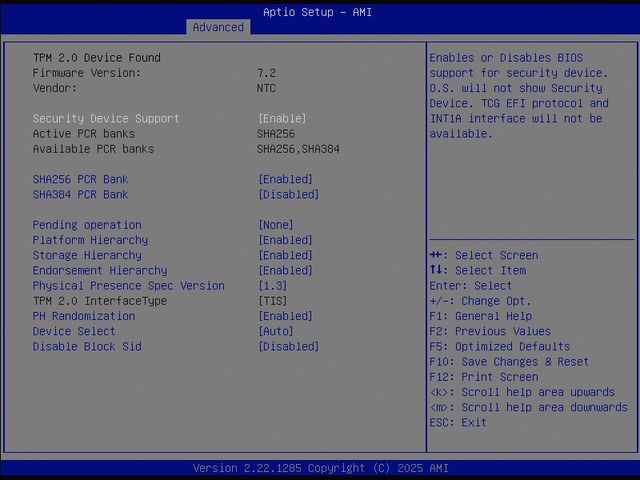Change Platform Hierarchy [Enabled] value

(x=285, y=240)
